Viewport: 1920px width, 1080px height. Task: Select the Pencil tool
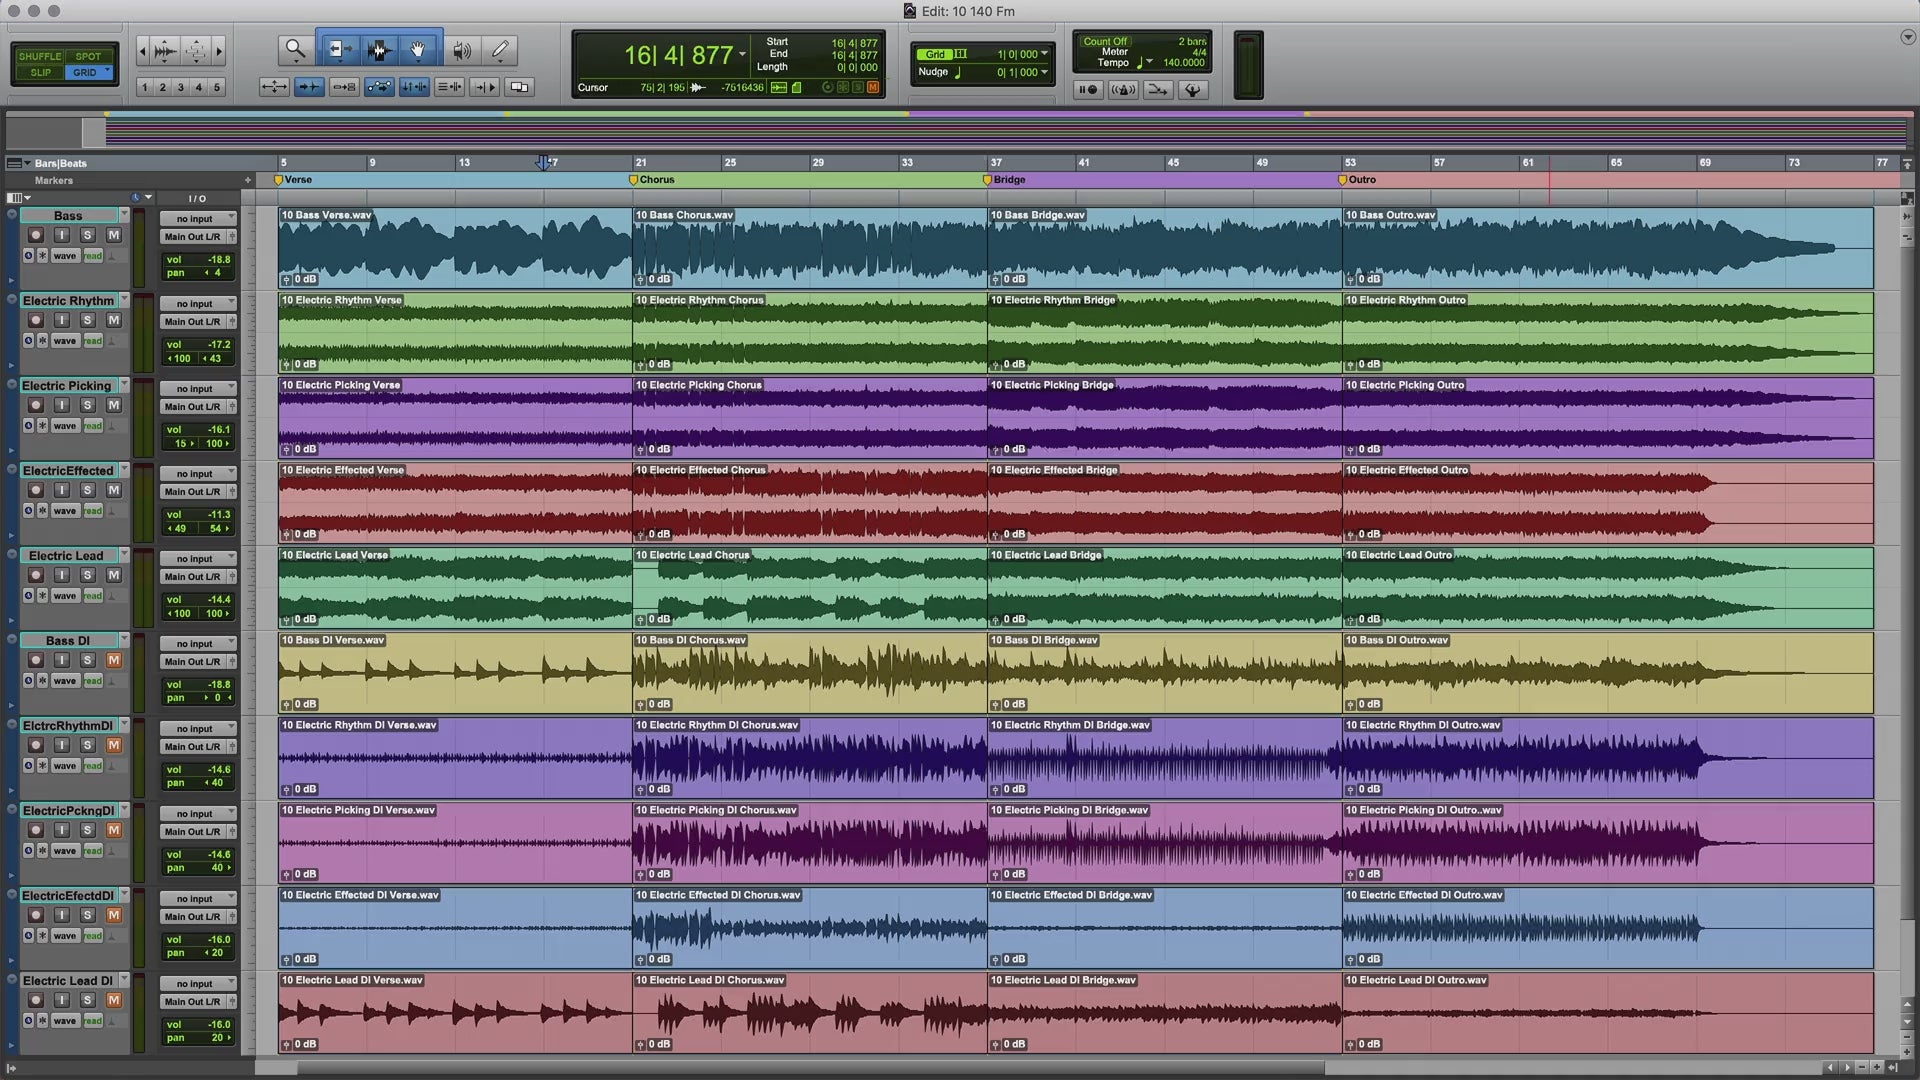coord(500,49)
